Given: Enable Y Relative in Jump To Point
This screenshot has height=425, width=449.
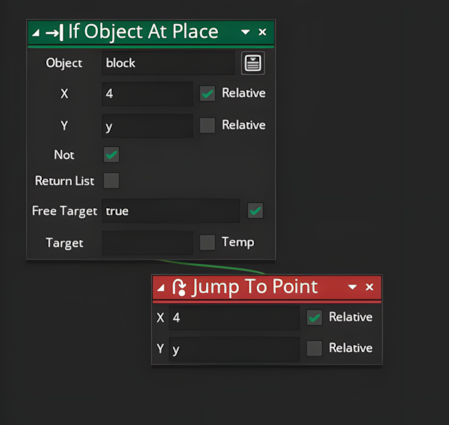Looking at the screenshot, I should tap(314, 348).
